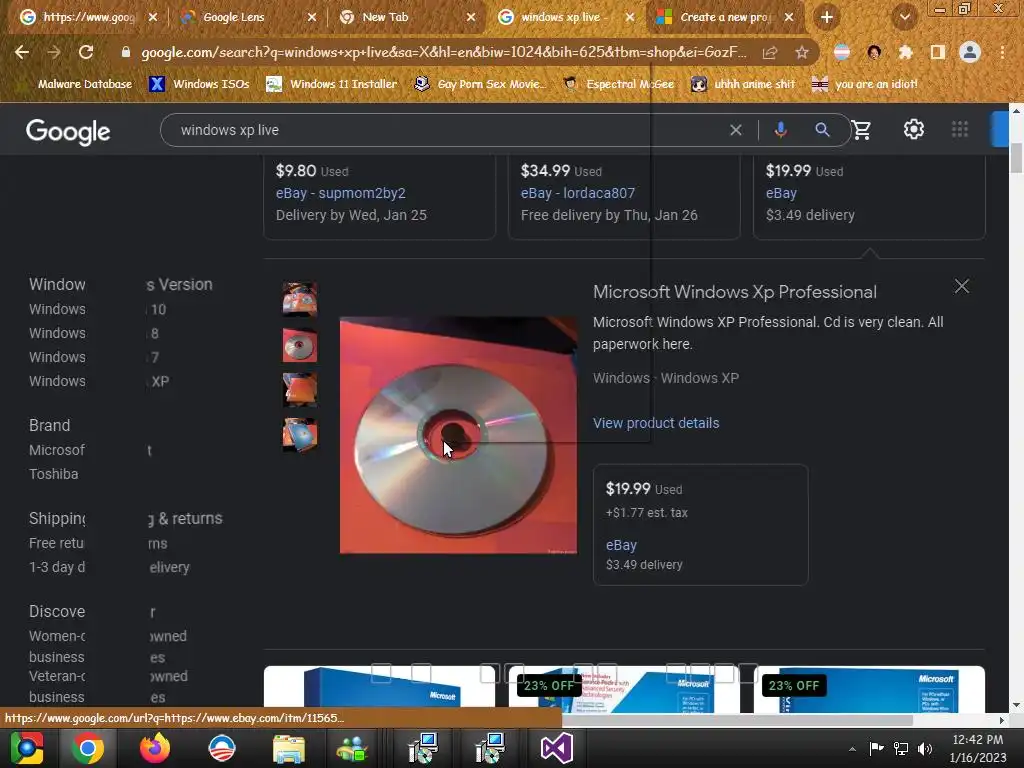
Task: Switch to the Create a new project tab
Action: coord(724,17)
